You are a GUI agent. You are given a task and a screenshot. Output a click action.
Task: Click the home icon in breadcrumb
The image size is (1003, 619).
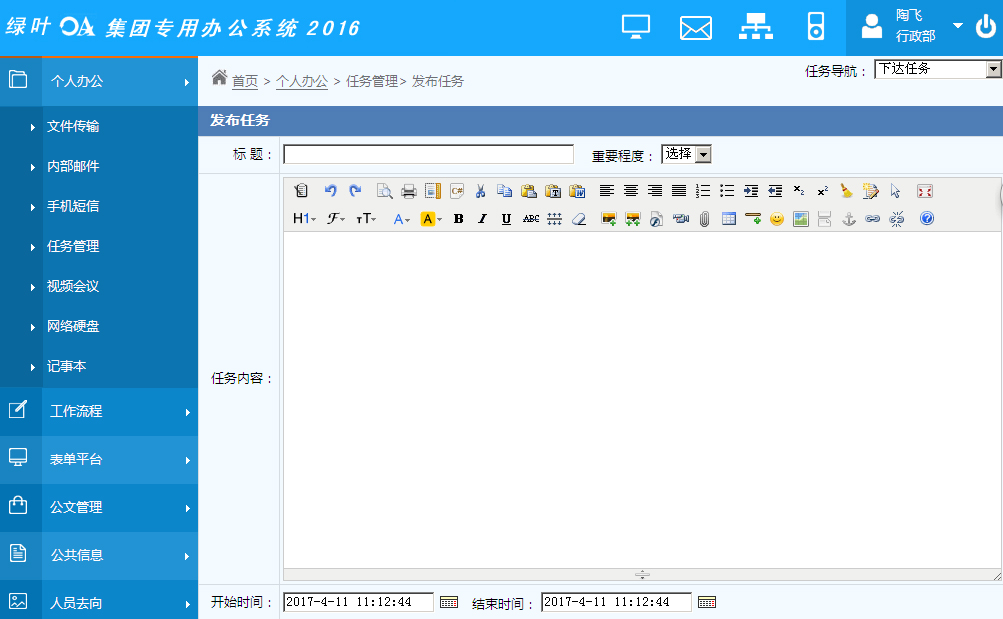tap(219, 77)
